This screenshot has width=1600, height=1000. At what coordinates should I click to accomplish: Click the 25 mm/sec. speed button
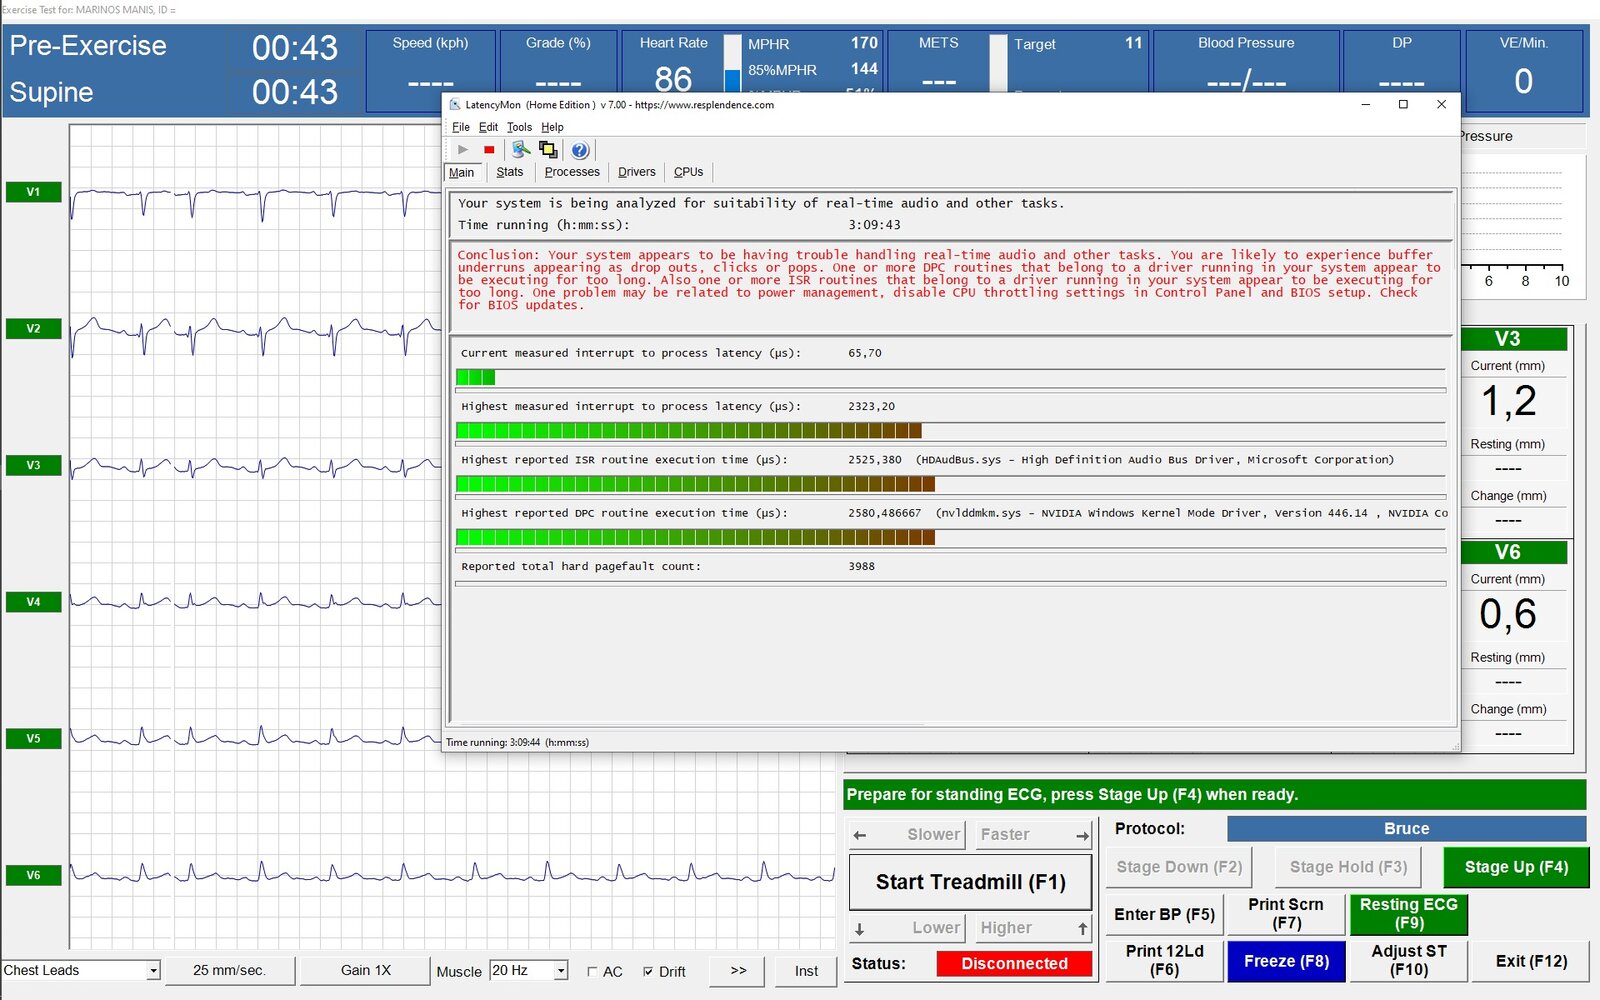(x=229, y=970)
